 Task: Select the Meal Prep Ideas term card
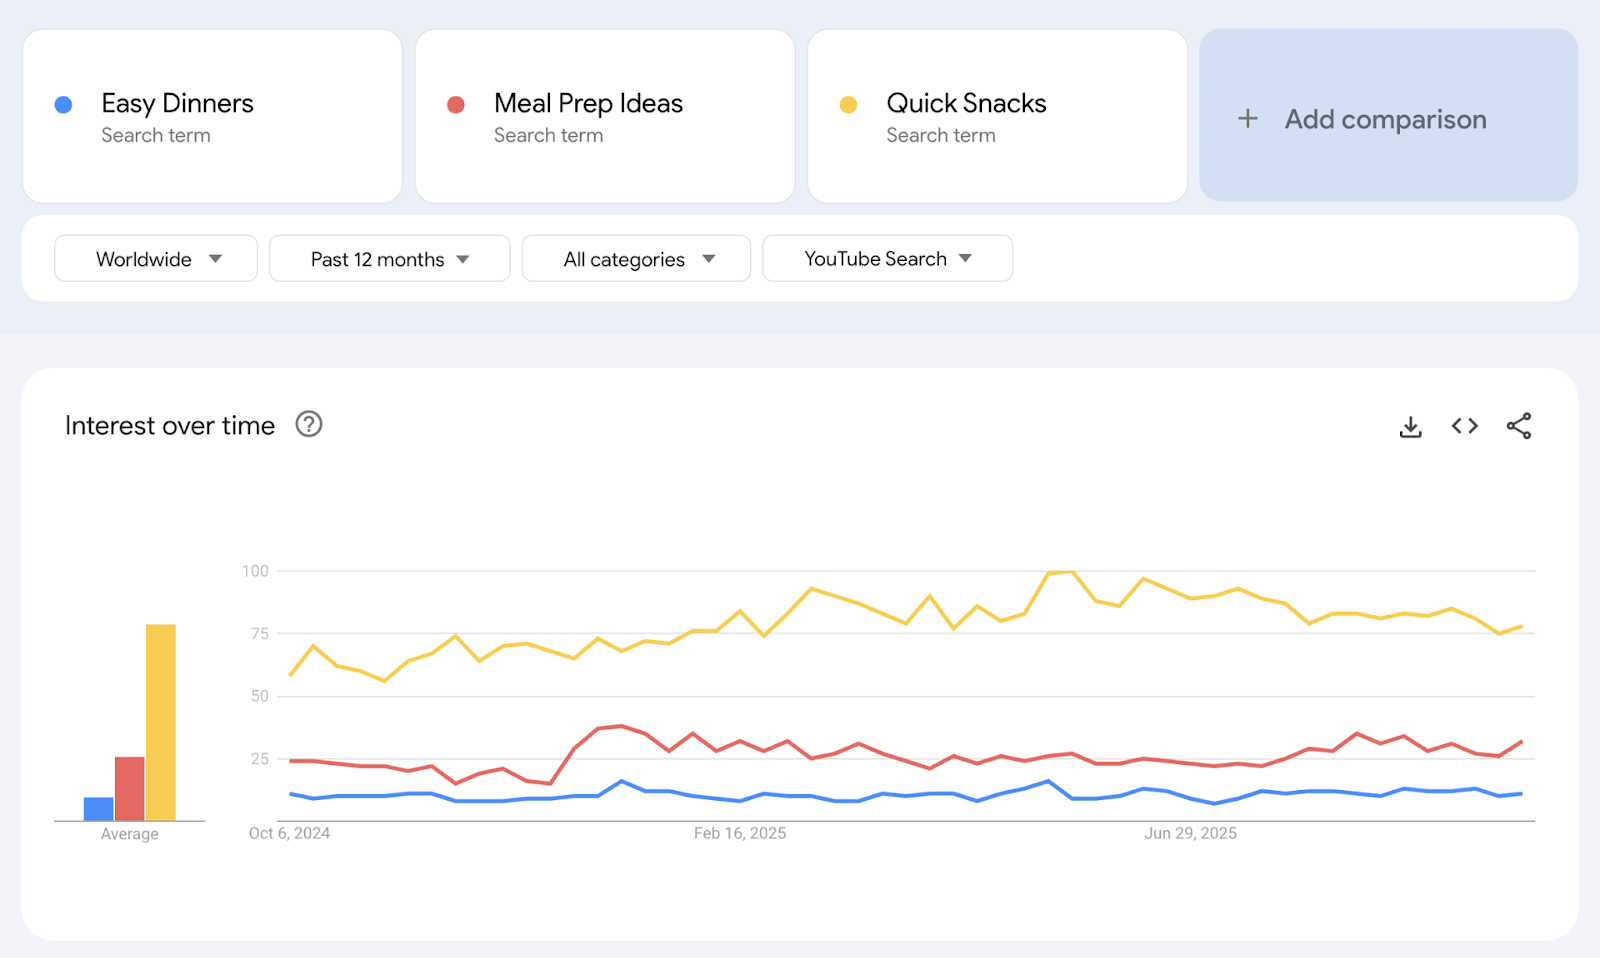tap(604, 116)
